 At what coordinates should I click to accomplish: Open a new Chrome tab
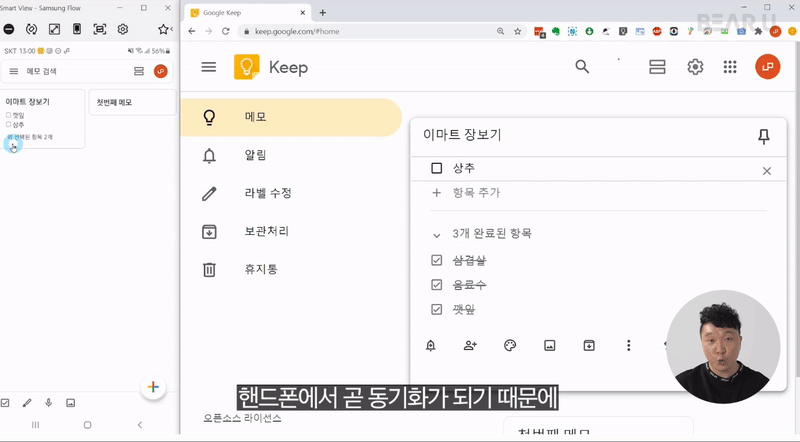point(322,13)
